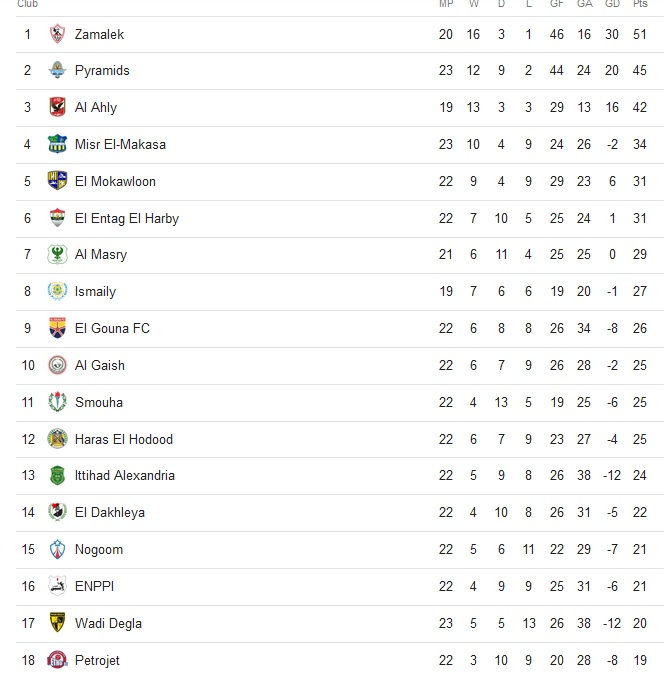Click Misr El-Makasa team badge

coord(57,144)
